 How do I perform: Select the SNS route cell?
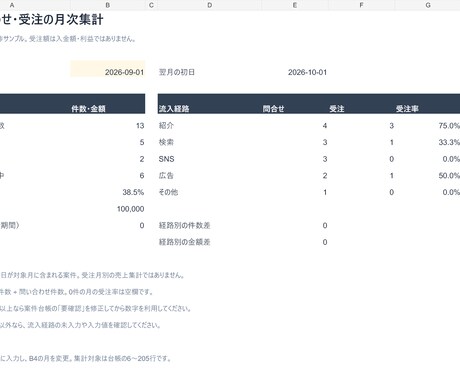click(166, 159)
